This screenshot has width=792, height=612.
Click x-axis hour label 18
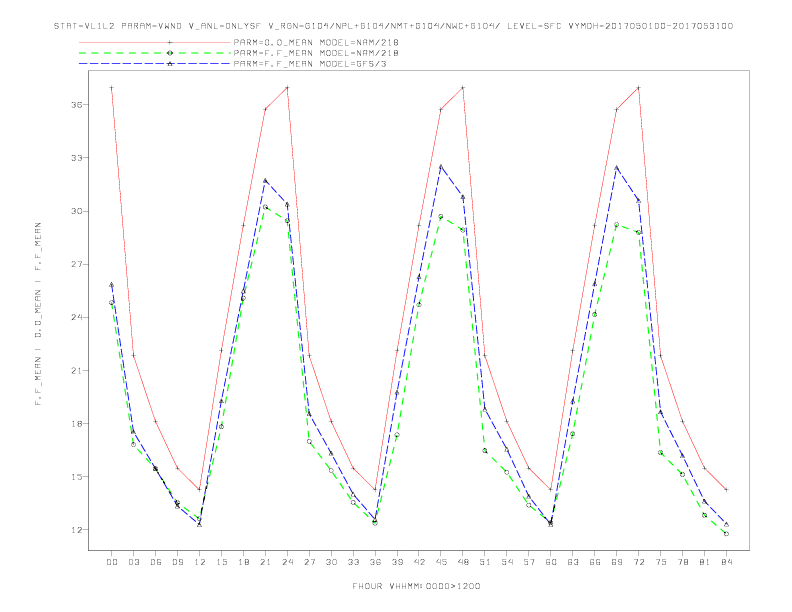click(x=243, y=562)
